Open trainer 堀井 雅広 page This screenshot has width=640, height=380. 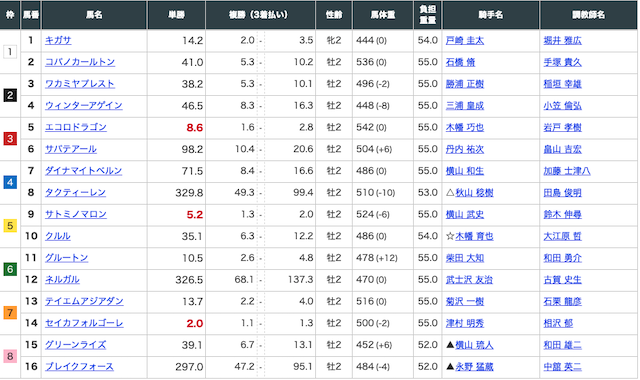point(562,40)
